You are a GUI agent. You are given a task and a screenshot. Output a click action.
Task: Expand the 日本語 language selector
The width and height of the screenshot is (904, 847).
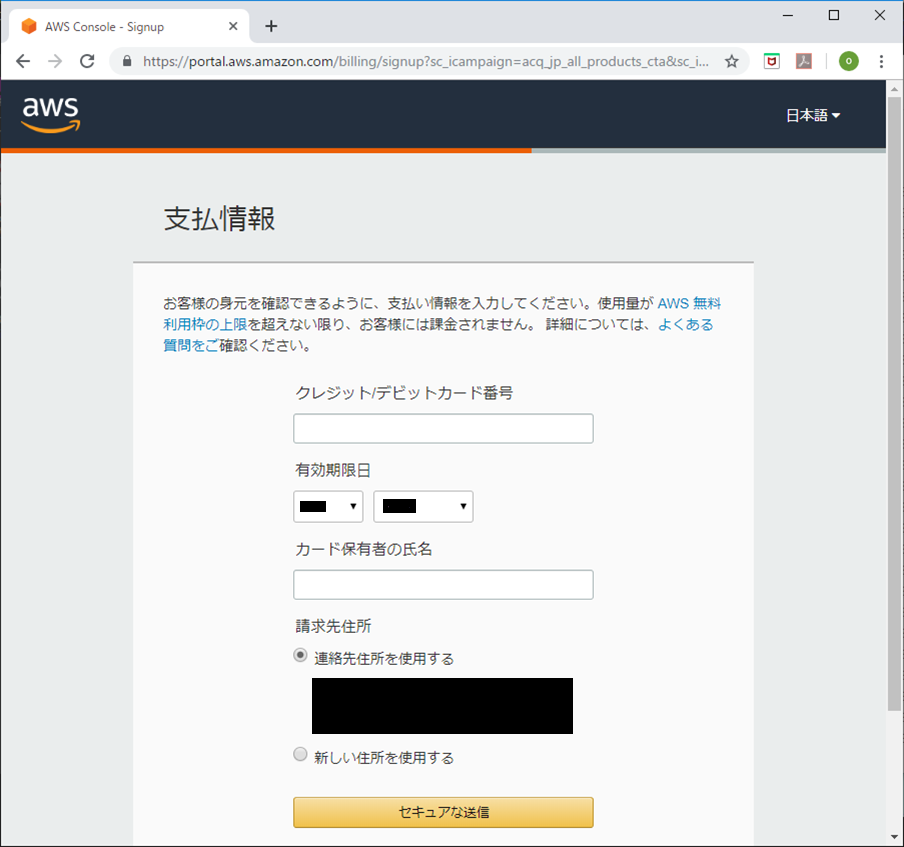pyautogui.click(x=813, y=115)
